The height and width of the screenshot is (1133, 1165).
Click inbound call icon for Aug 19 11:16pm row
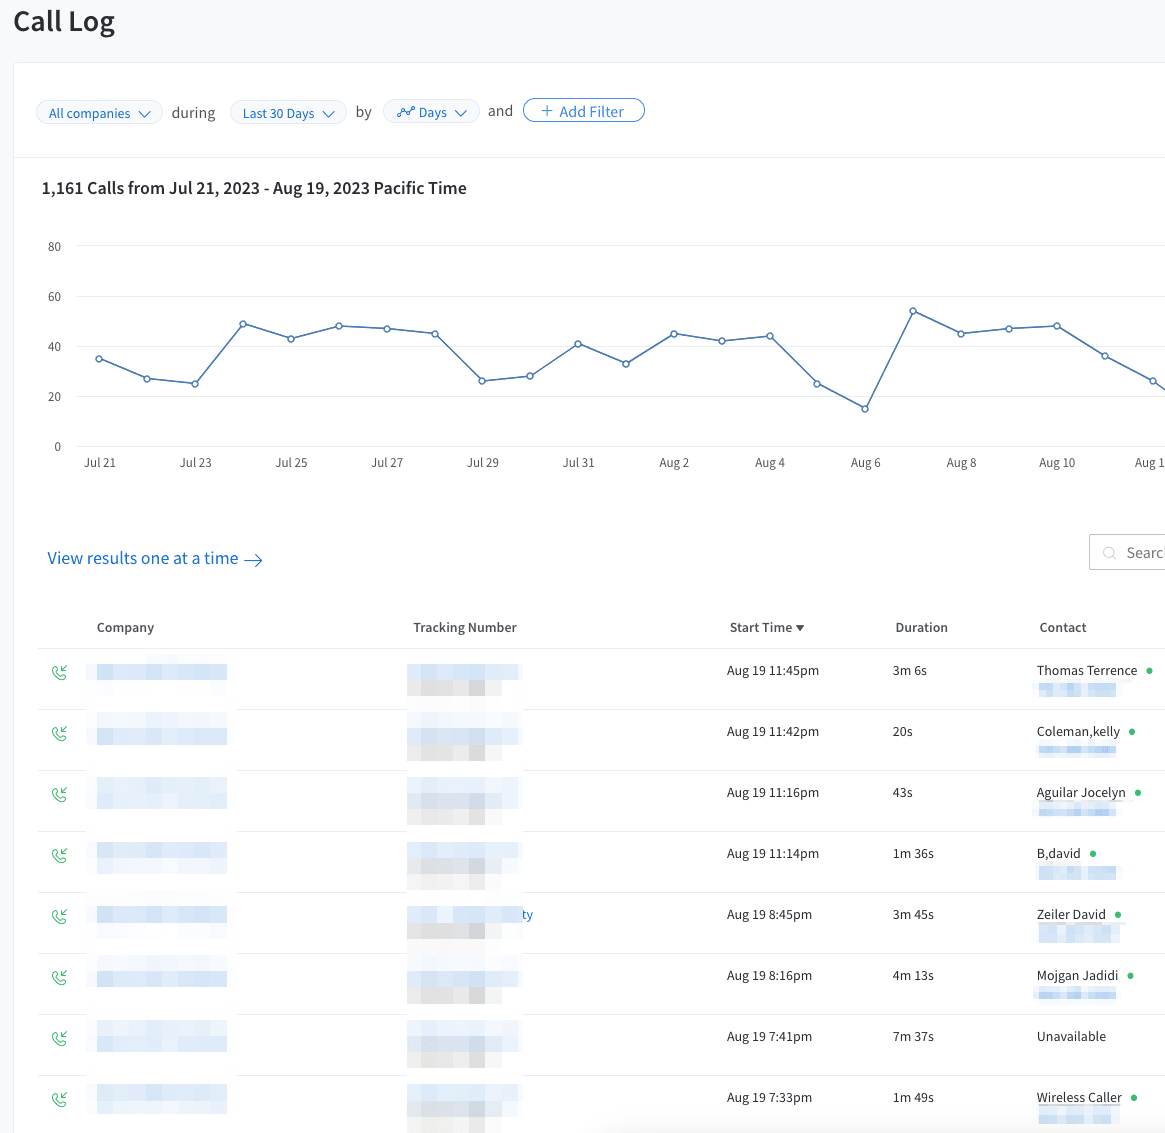[x=59, y=794]
